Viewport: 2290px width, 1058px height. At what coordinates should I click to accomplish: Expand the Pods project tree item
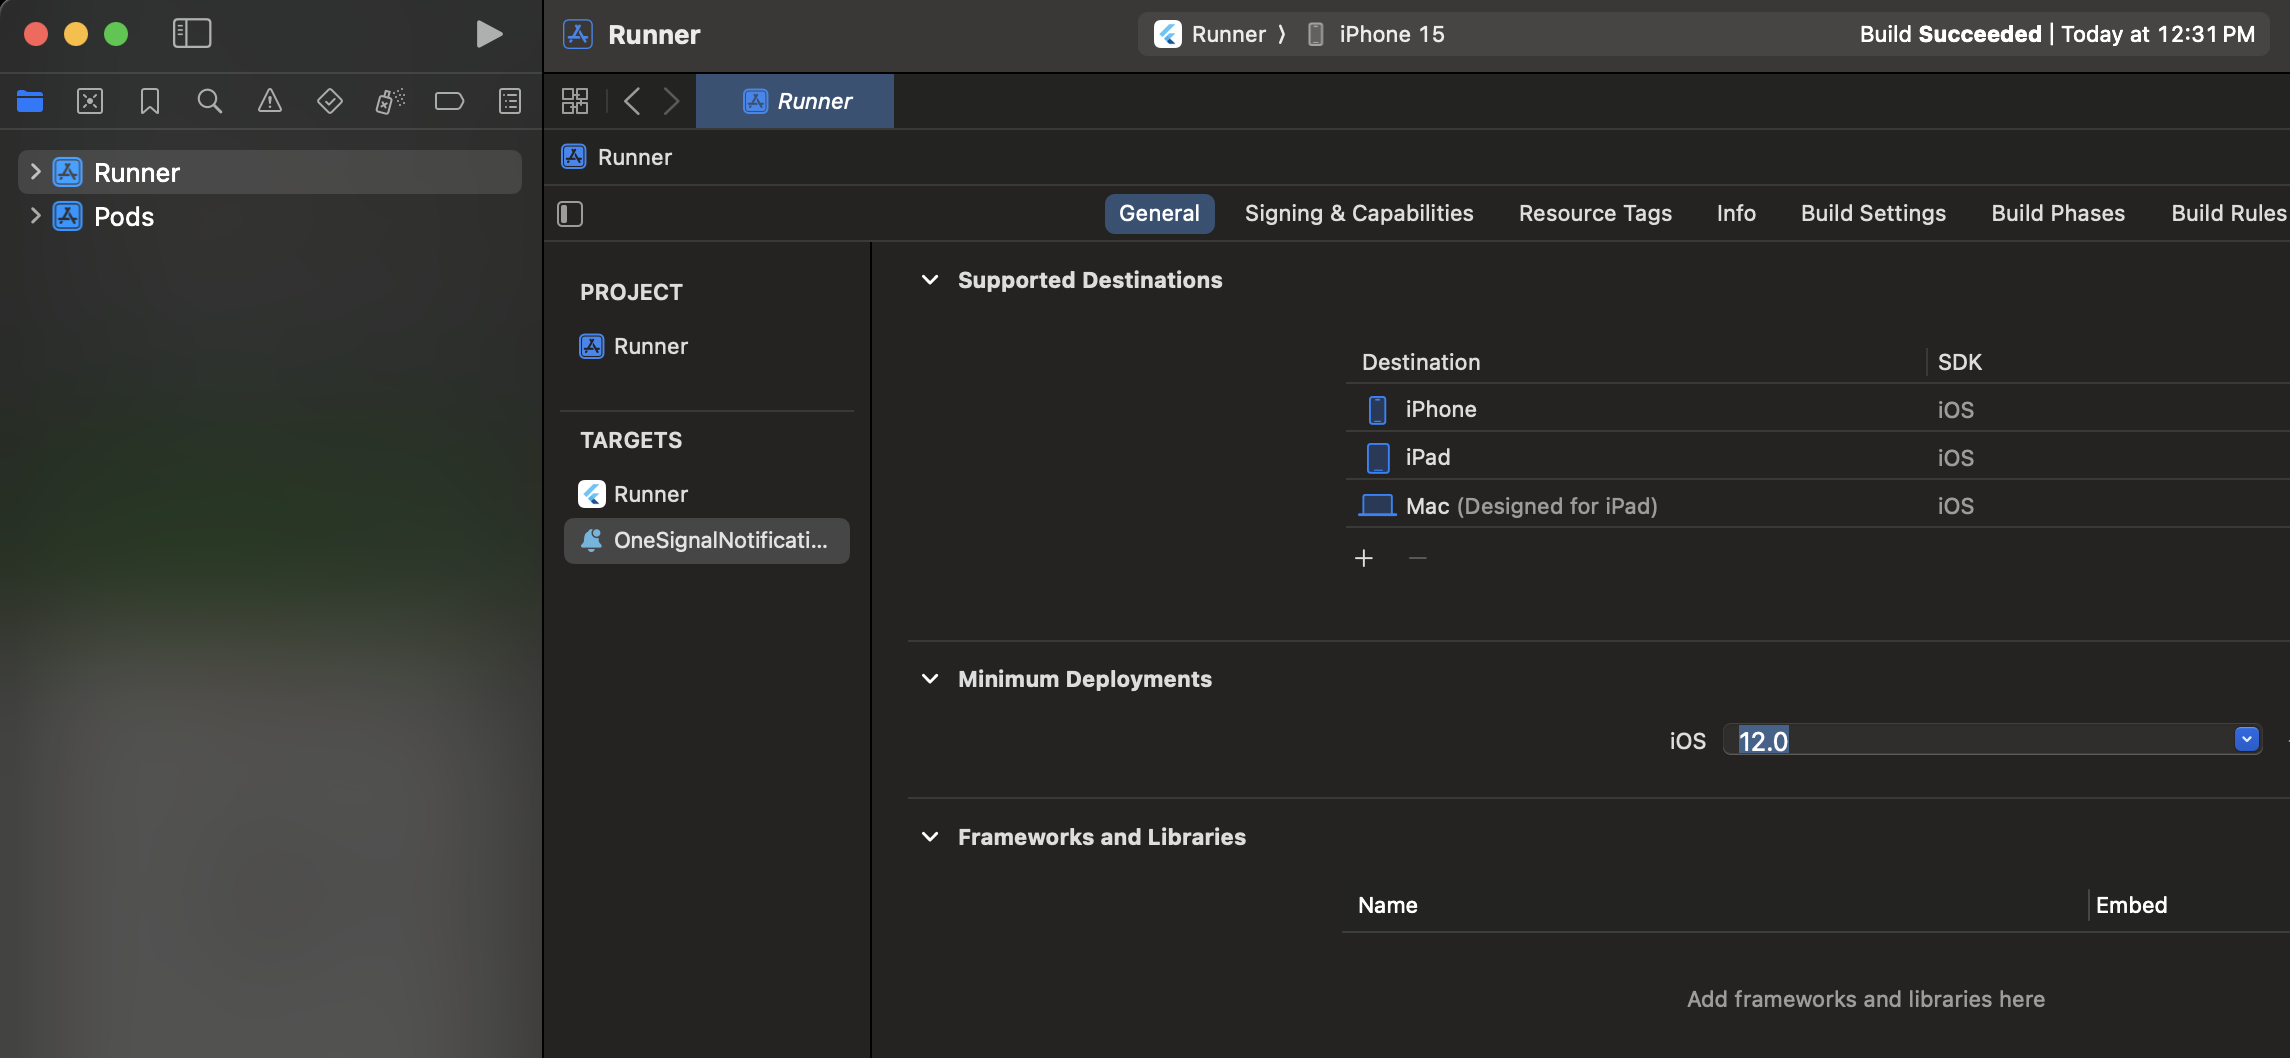35,216
